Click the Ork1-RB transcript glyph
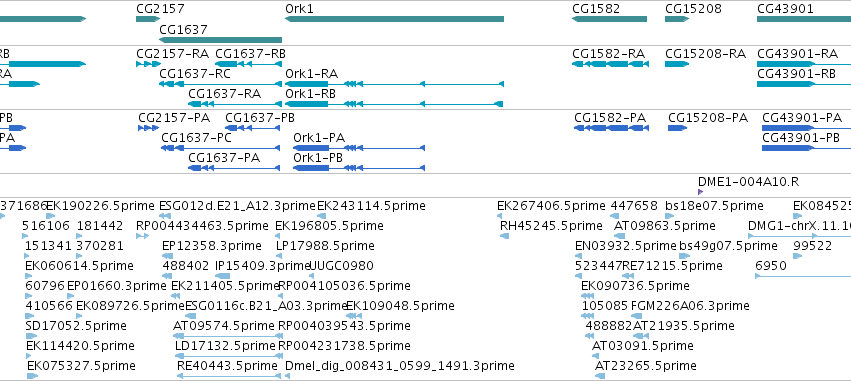 [395, 104]
